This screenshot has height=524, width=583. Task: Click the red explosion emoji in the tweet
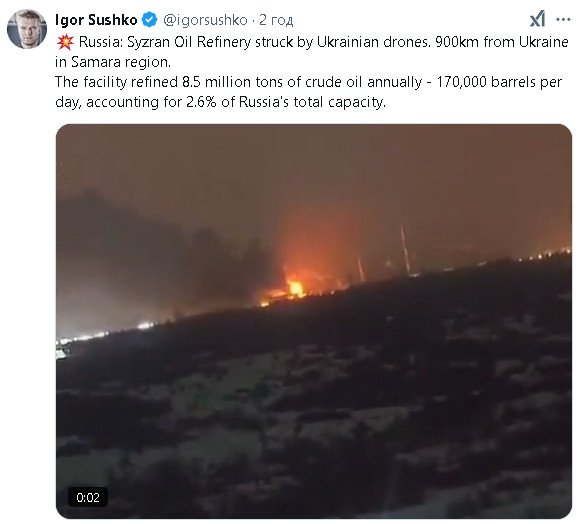point(65,42)
